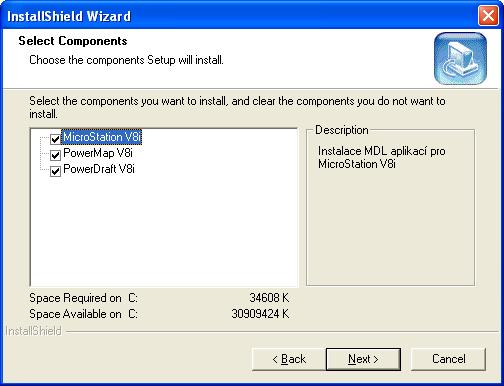Image resolution: width=504 pixels, height=386 pixels.
Task: Click the InstallShield brand label at bottom
Action: pyautogui.click(x=33, y=331)
